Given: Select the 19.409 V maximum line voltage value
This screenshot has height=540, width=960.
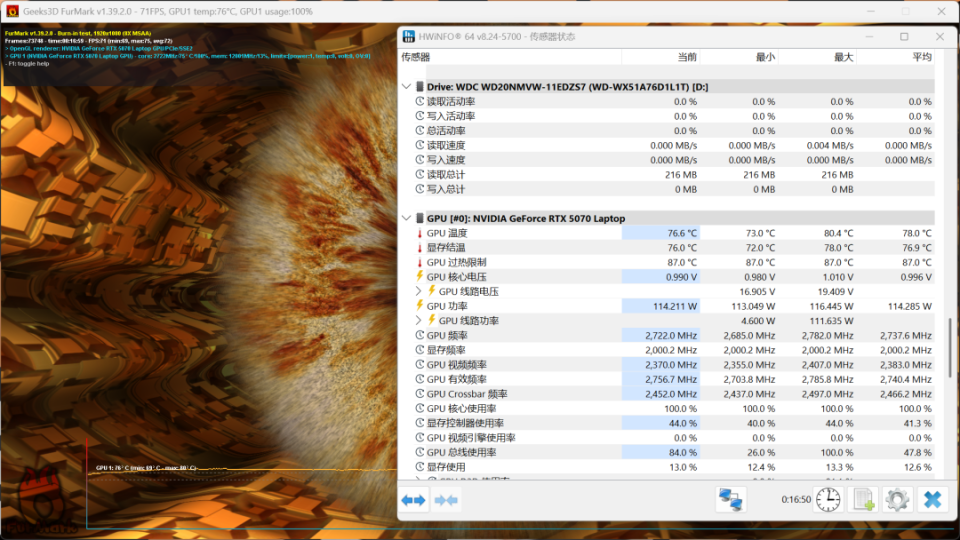Looking at the screenshot, I should point(836,291).
